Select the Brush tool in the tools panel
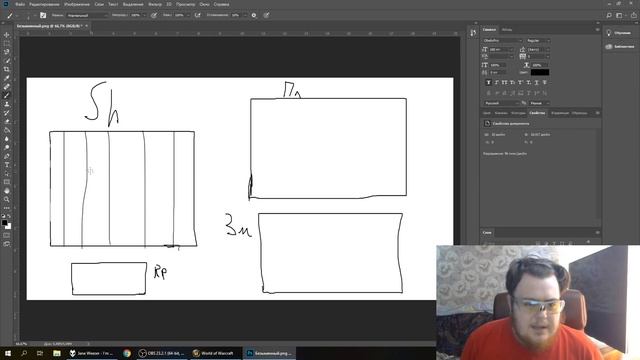 coord(7,95)
